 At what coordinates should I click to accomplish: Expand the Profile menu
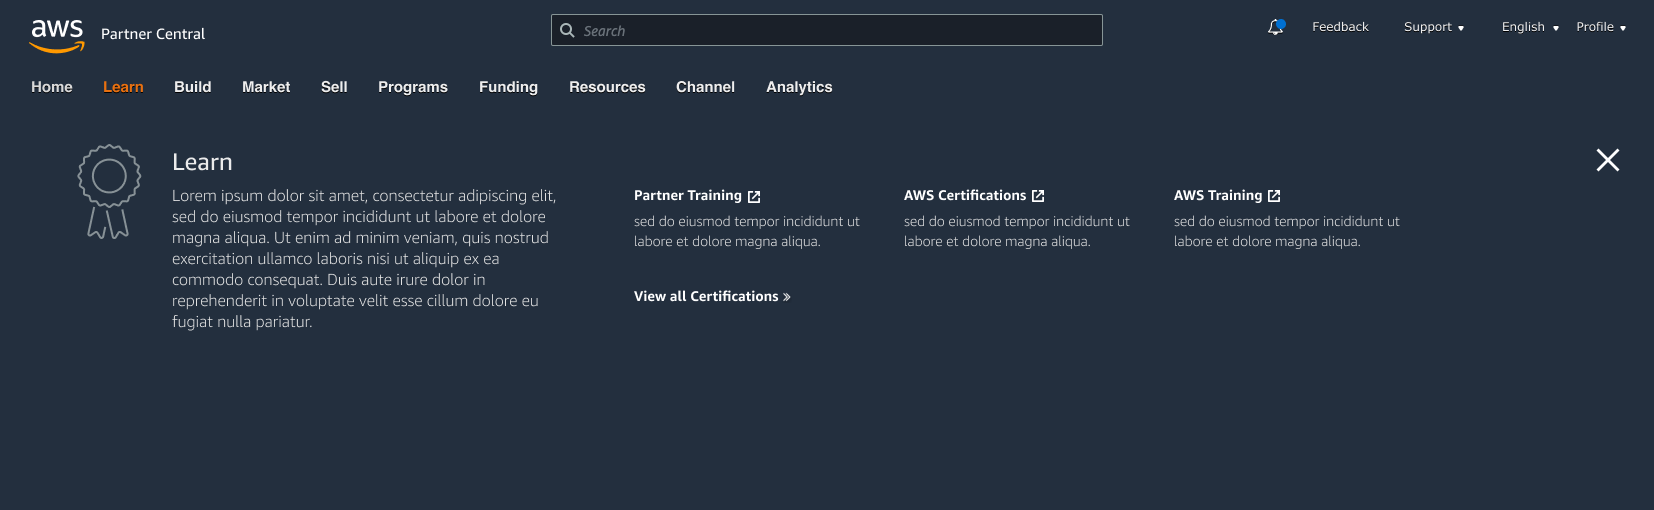[1601, 27]
